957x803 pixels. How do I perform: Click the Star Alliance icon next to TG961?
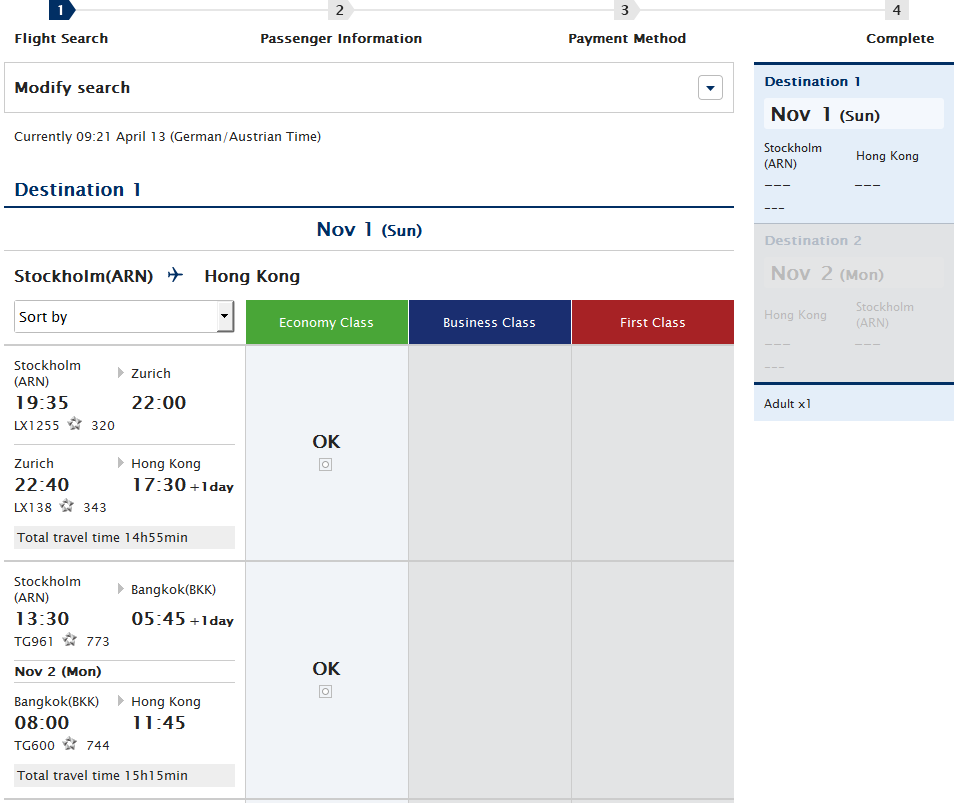coord(70,640)
